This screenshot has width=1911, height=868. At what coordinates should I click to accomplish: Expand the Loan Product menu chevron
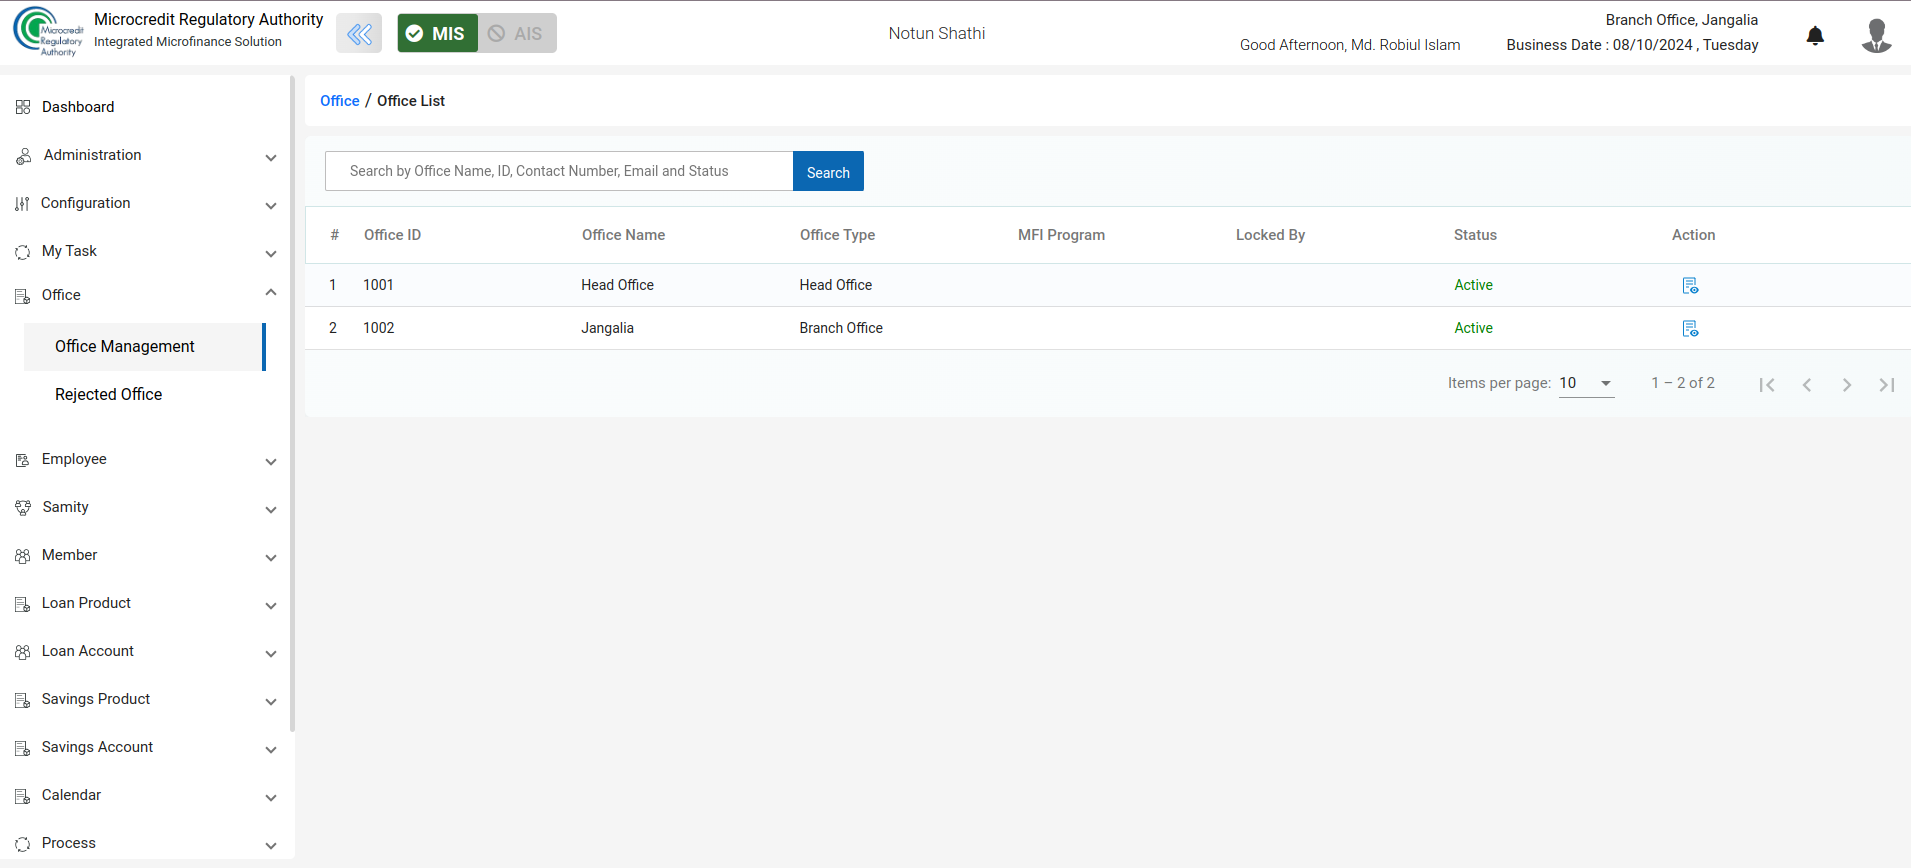click(x=271, y=606)
